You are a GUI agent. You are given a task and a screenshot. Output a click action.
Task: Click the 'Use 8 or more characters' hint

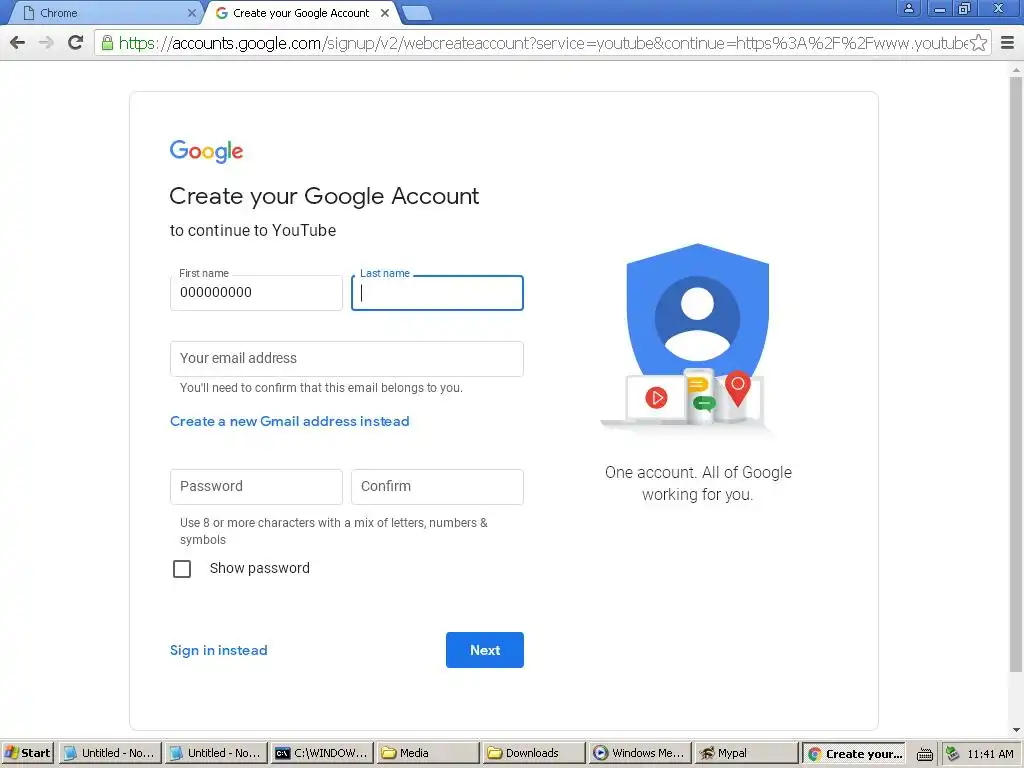(334, 531)
